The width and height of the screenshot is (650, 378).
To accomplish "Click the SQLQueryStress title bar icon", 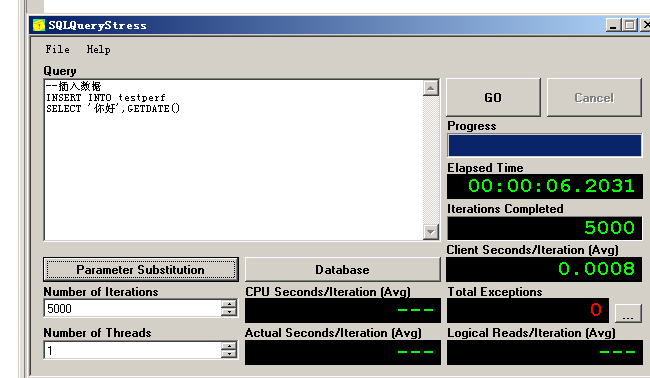I will click(39, 25).
